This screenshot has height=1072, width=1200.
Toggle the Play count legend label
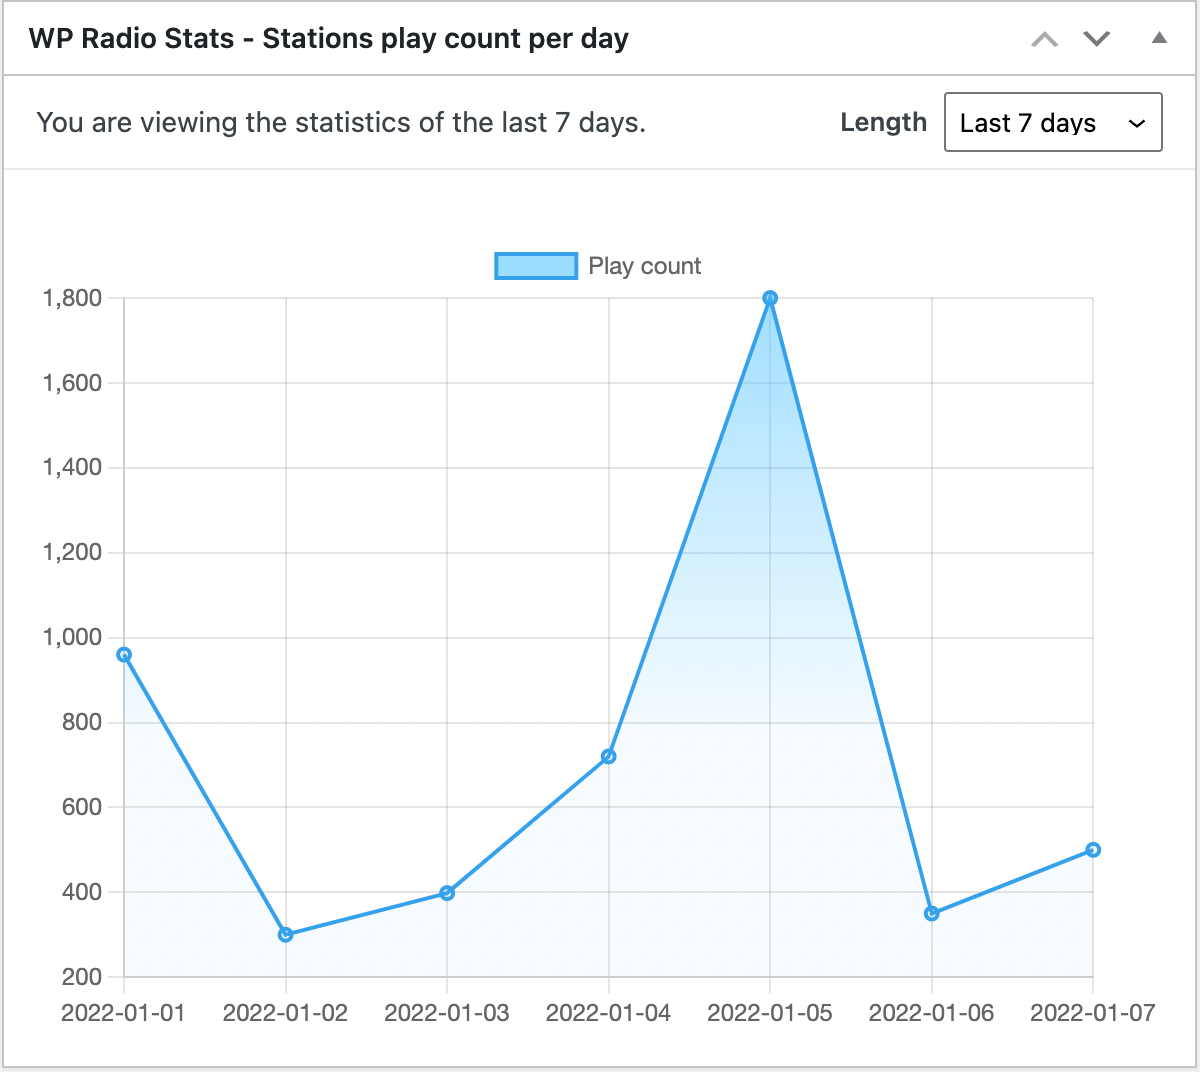coord(645,266)
